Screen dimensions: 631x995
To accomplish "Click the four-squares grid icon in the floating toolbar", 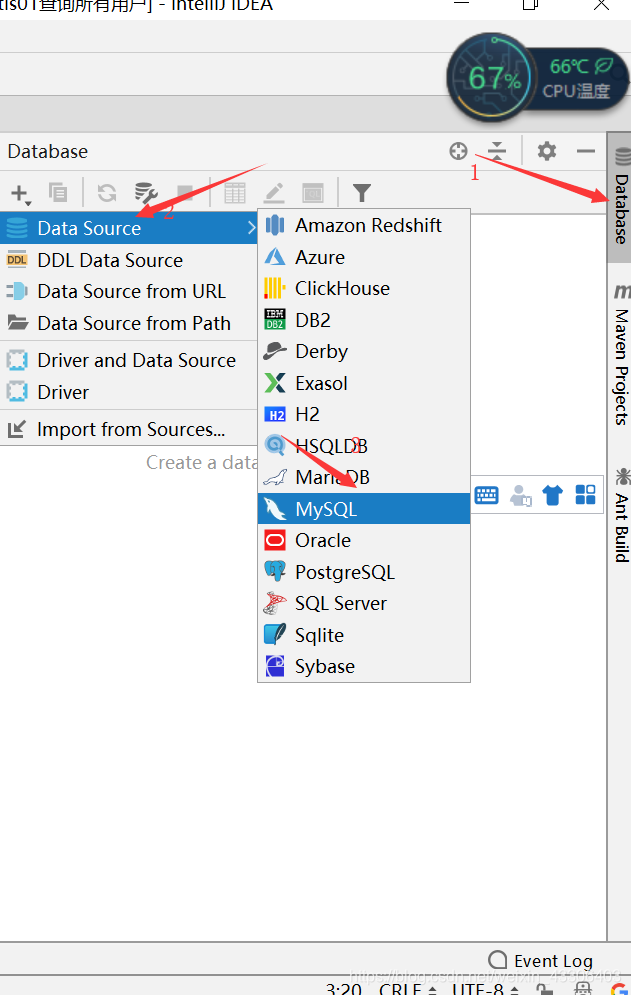I will coord(585,494).
